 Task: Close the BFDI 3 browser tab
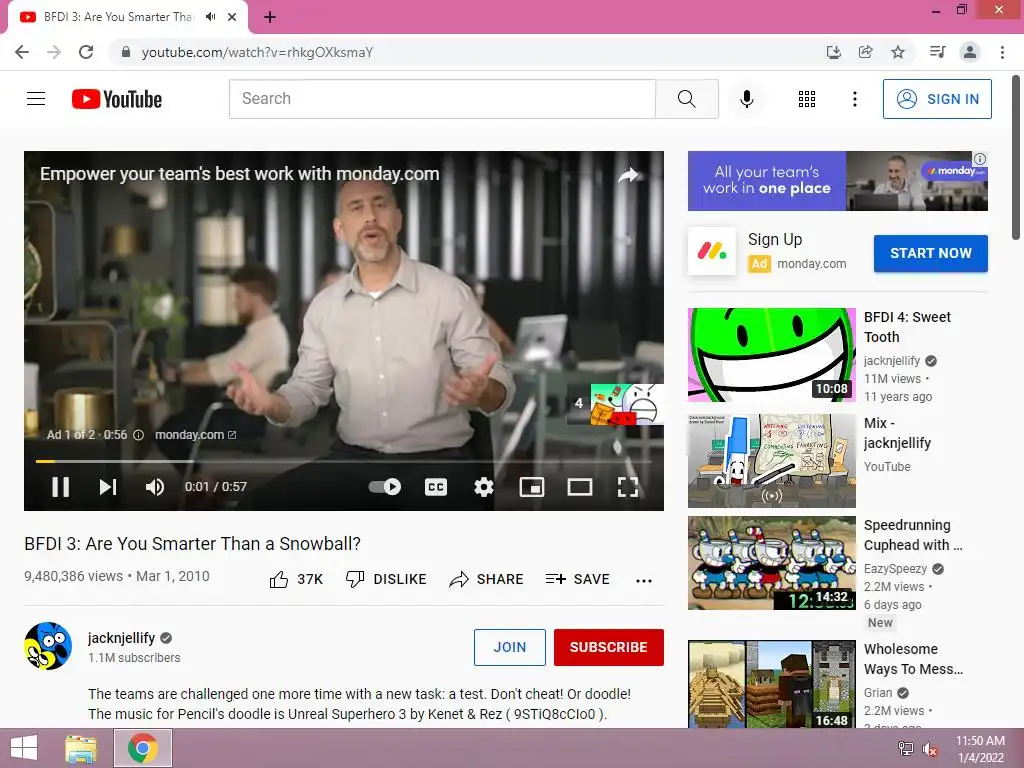(x=232, y=17)
